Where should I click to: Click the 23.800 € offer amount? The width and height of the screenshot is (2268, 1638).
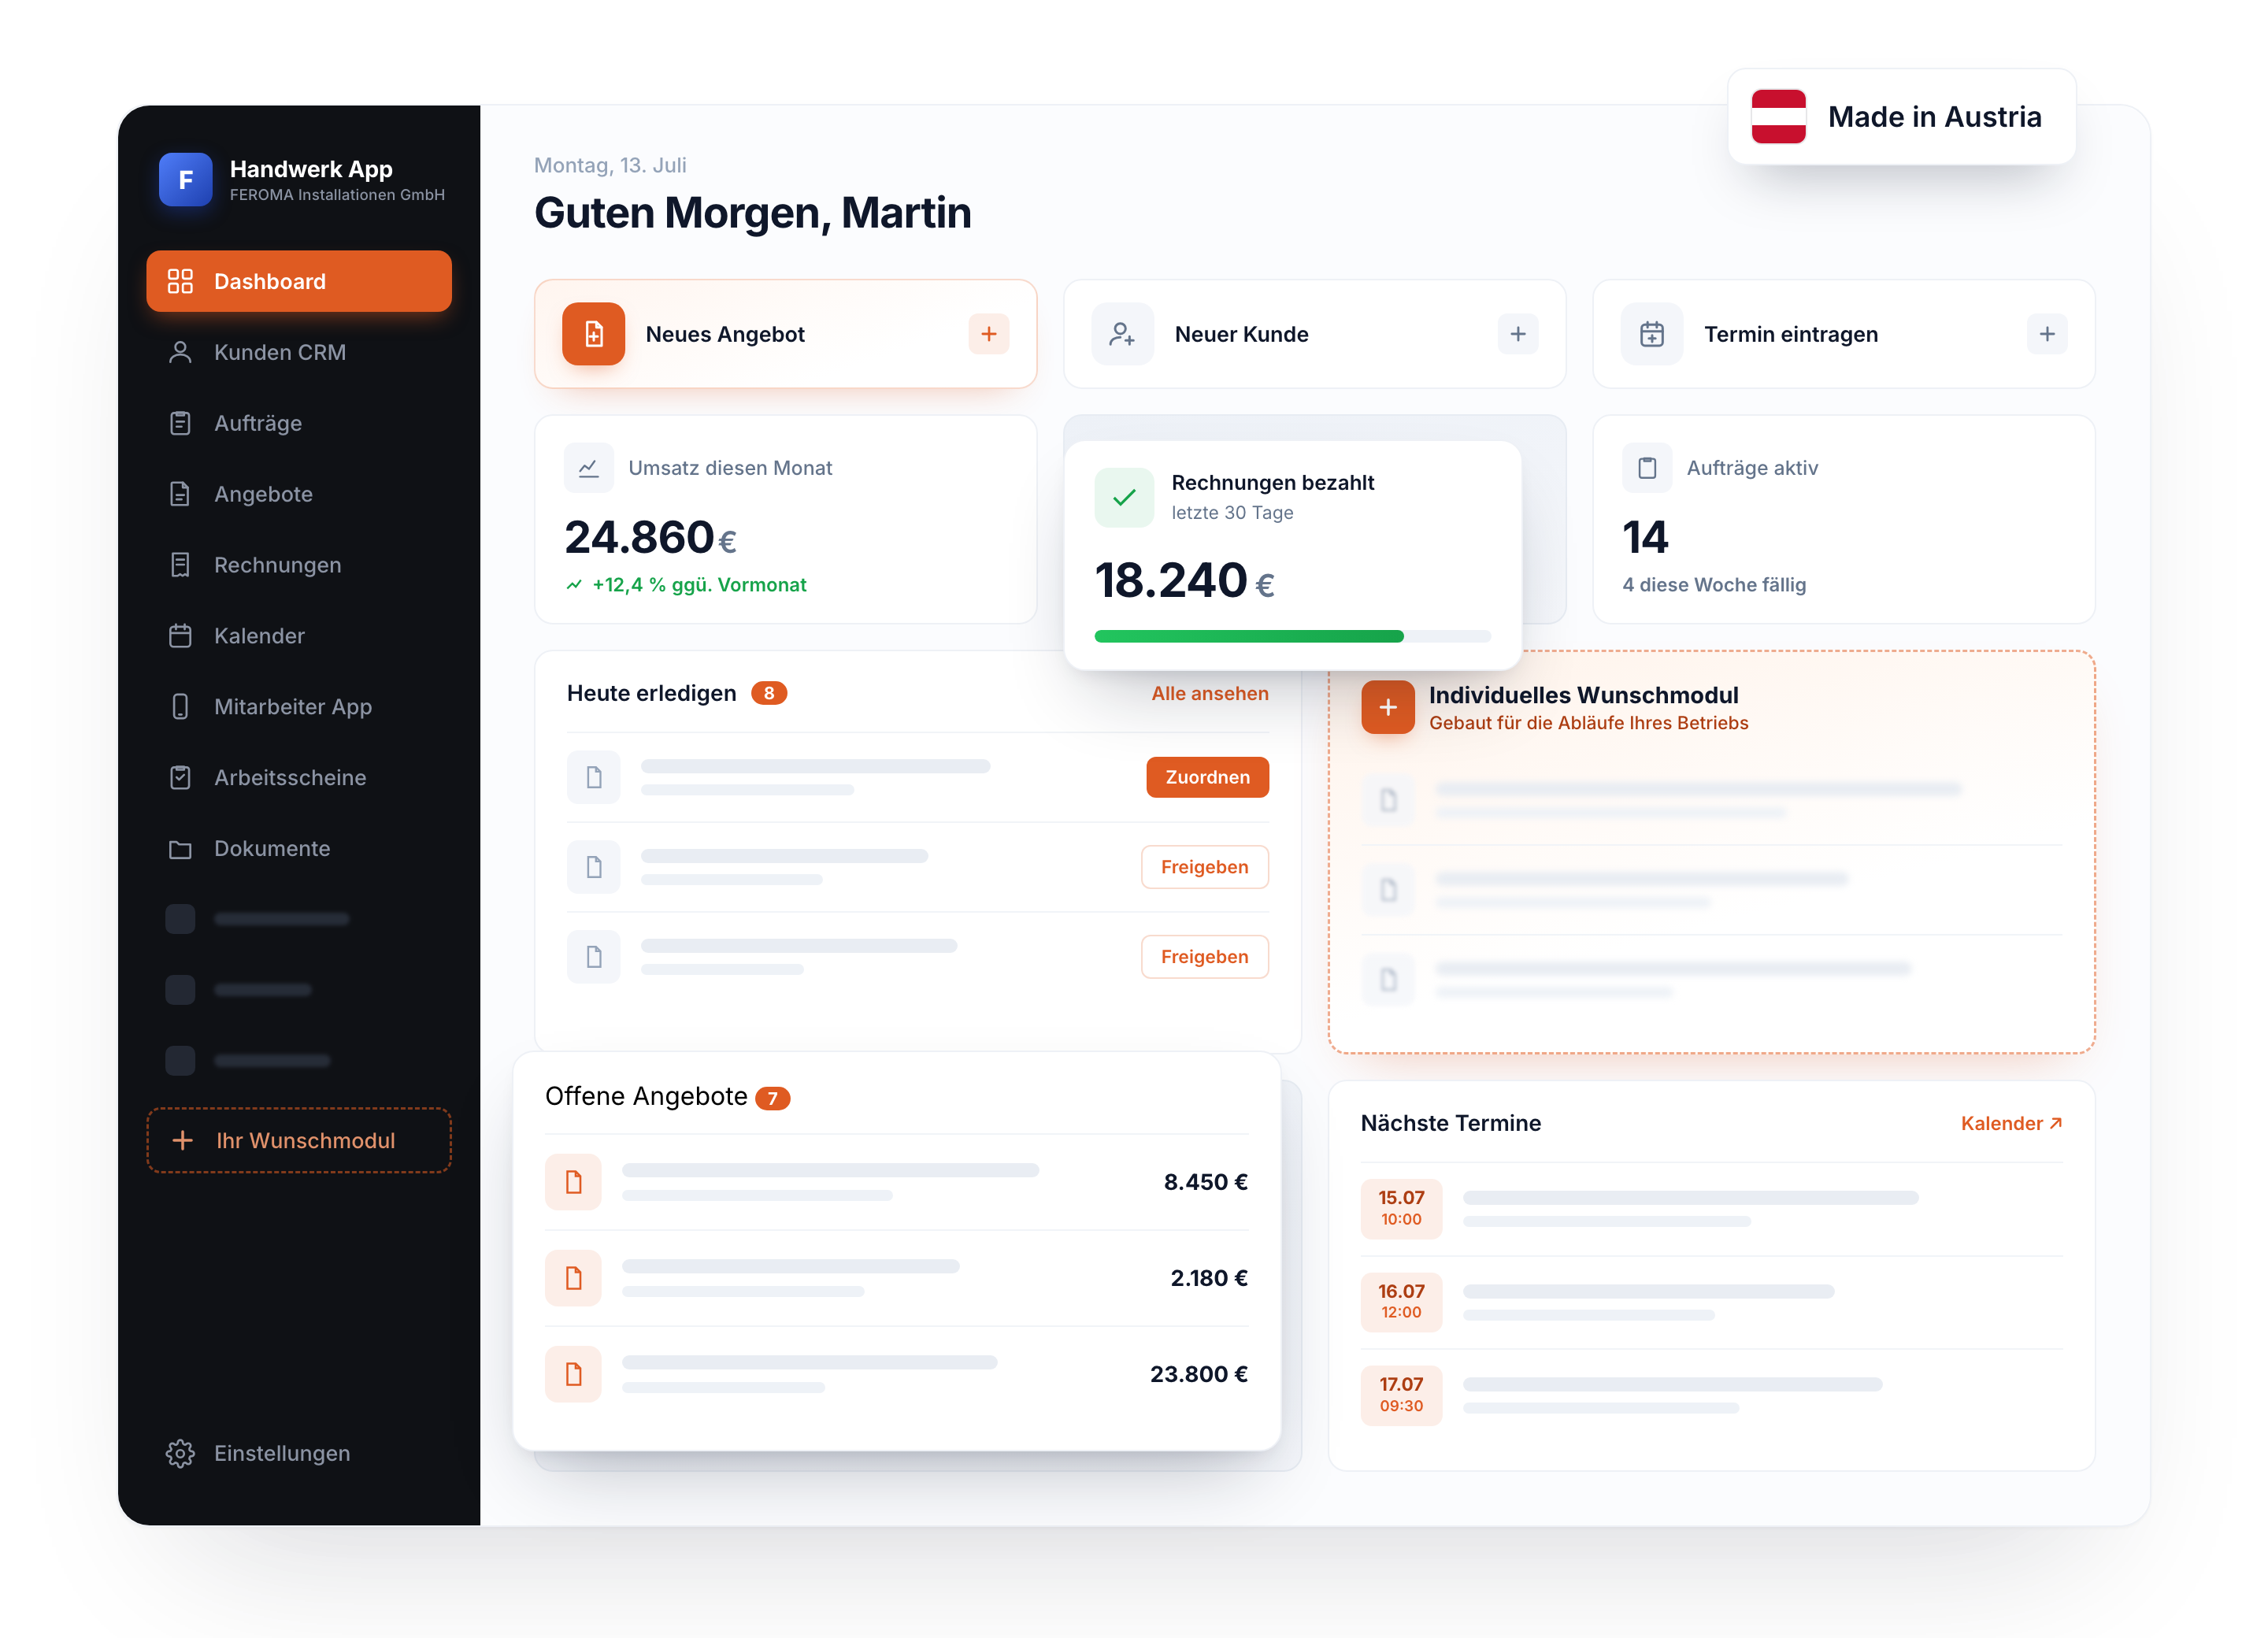pyautogui.click(x=1198, y=1374)
